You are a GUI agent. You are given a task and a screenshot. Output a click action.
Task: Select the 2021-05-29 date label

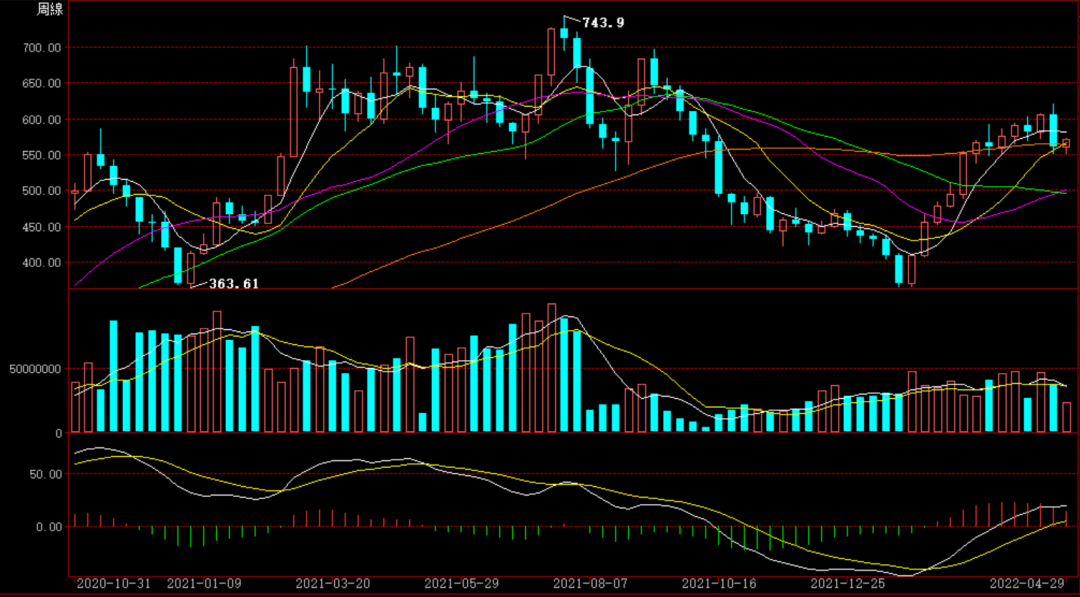point(461,583)
